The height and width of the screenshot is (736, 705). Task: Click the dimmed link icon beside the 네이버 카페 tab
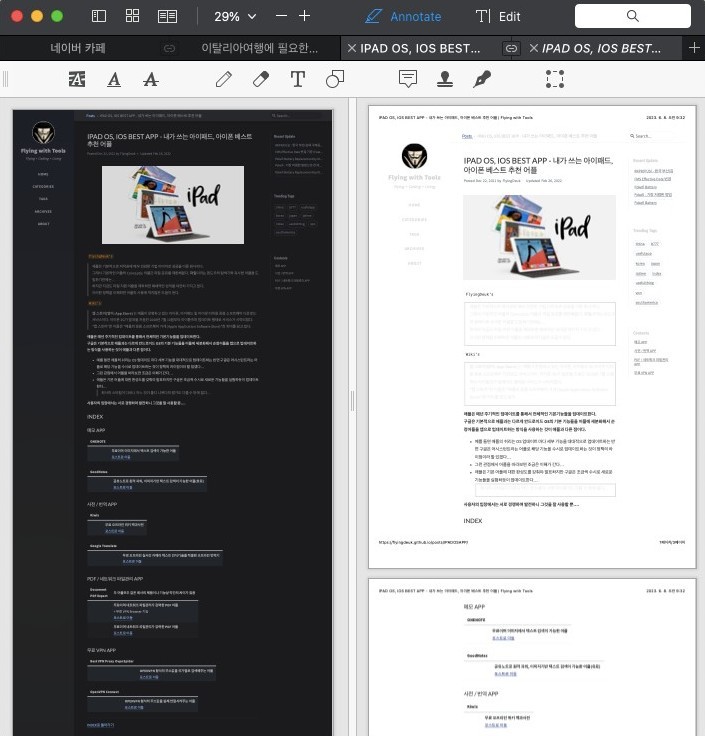(169, 48)
